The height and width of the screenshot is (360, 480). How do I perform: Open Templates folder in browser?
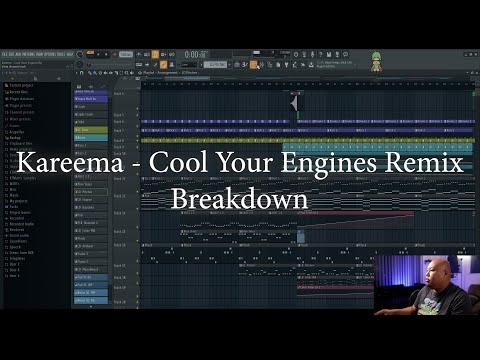pyautogui.click(x=15, y=258)
